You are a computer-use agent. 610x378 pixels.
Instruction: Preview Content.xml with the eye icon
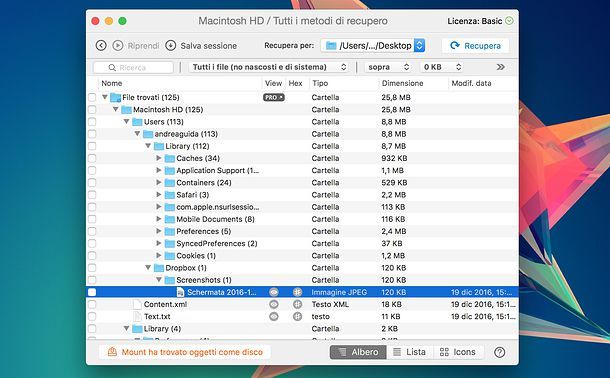(x=274, y=304)
